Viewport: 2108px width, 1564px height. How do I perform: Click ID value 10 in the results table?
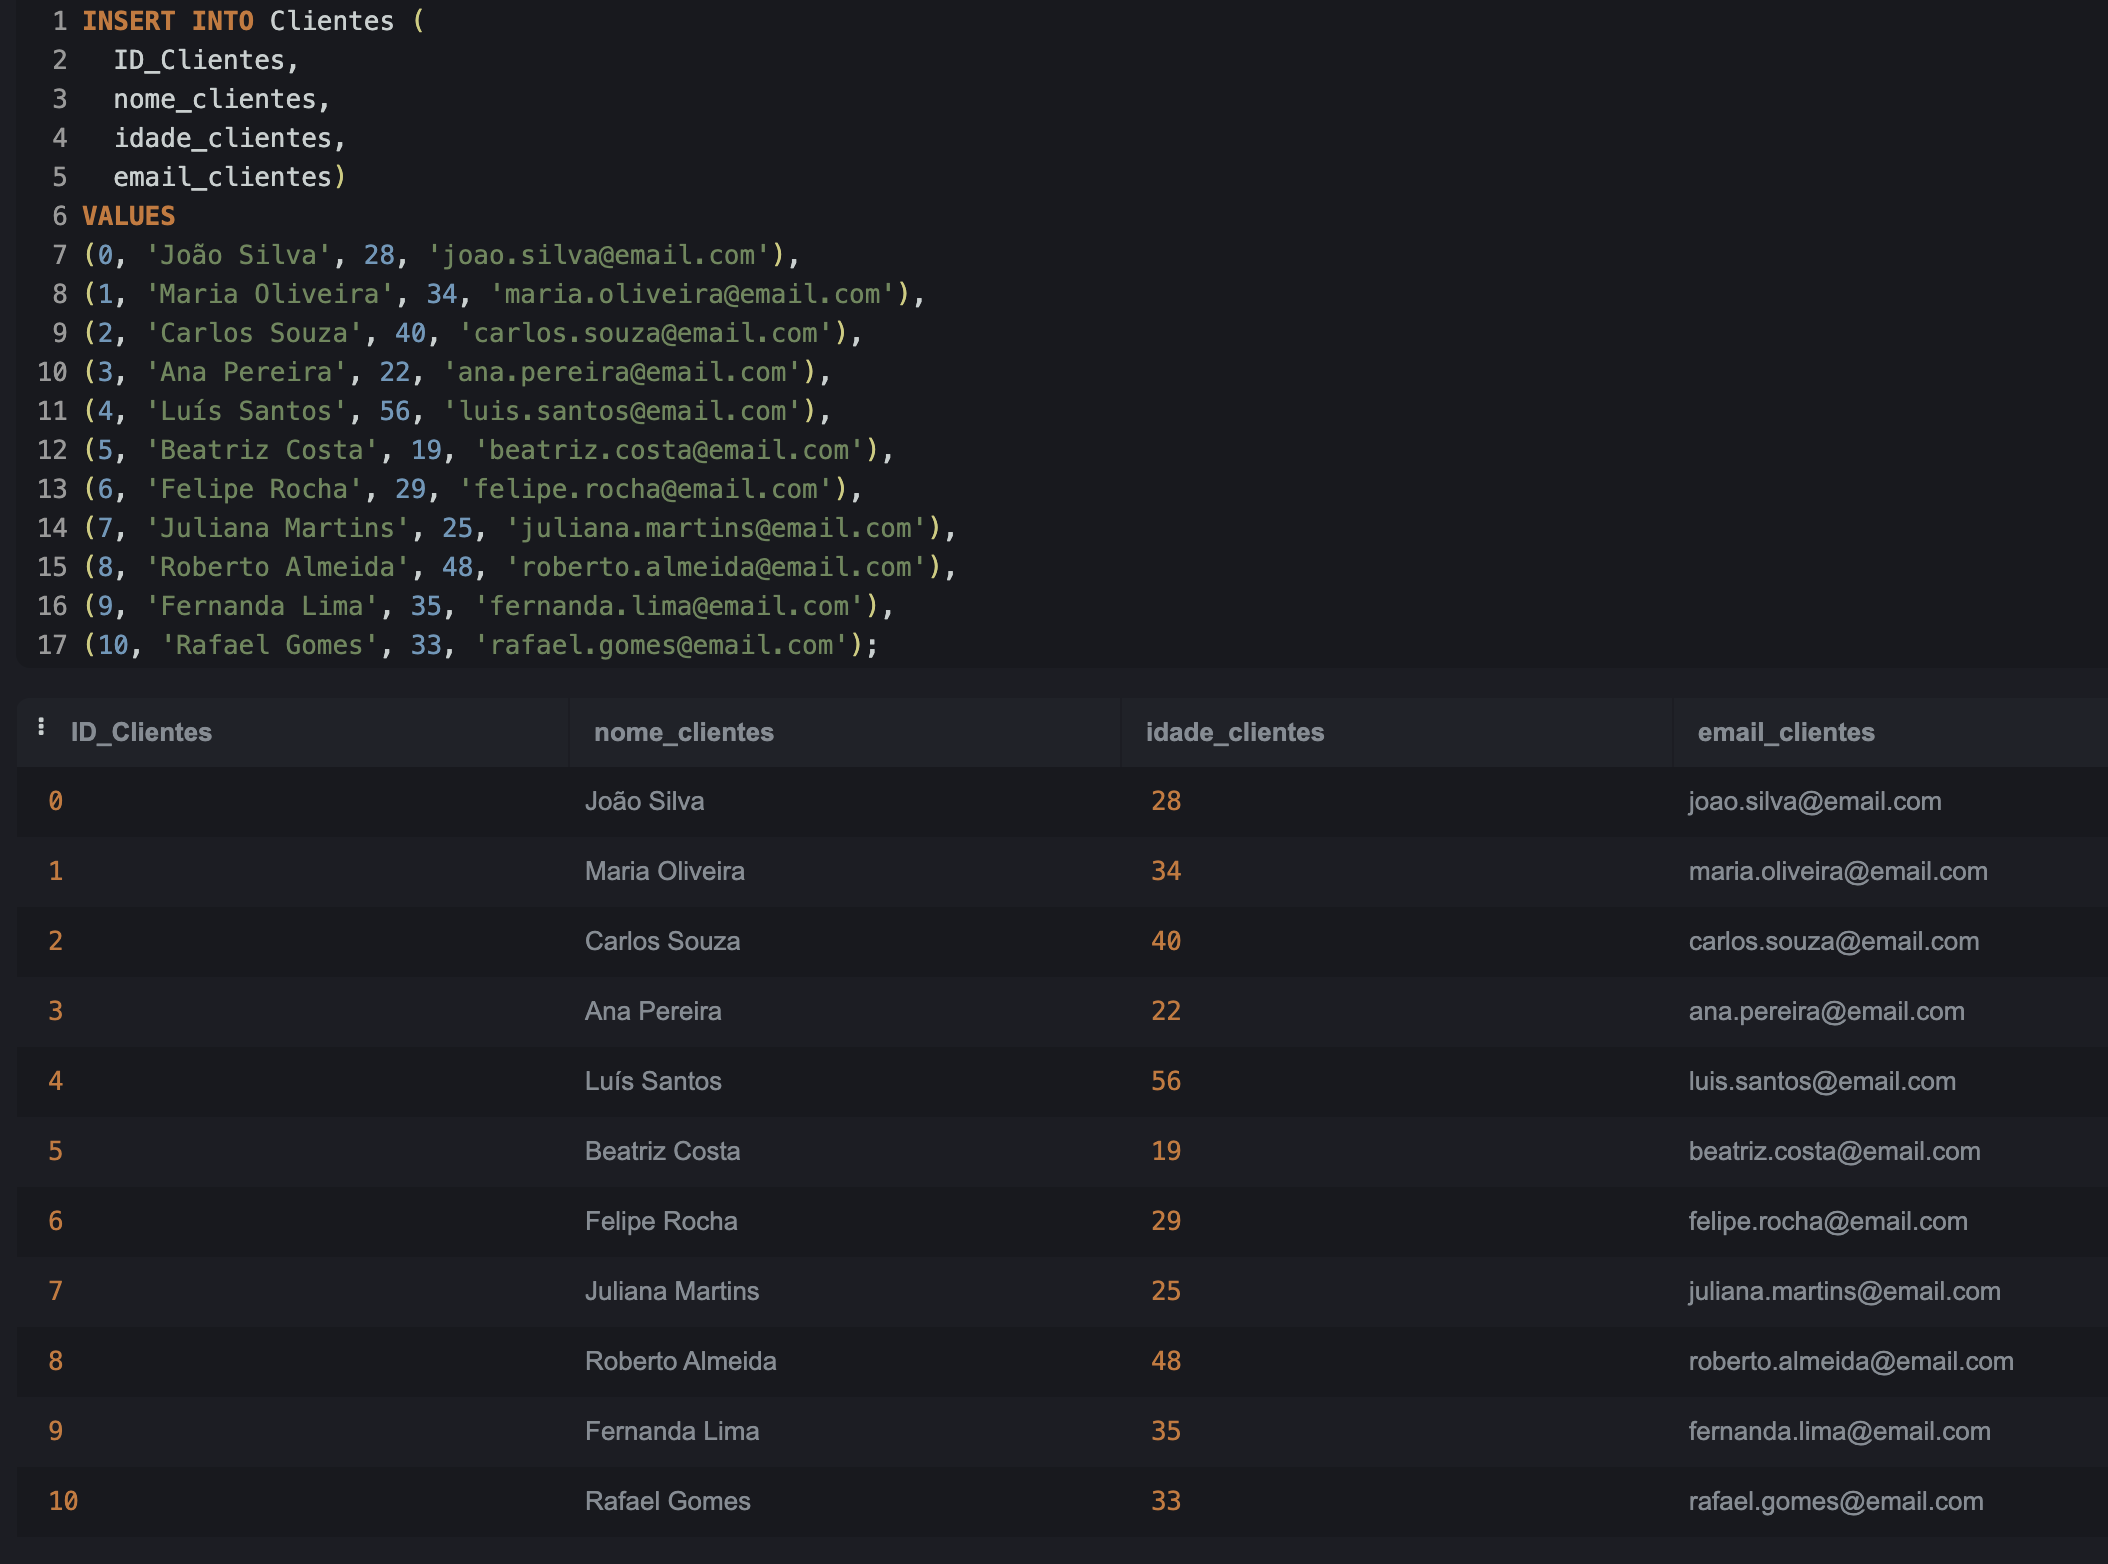[x=63, y=1501]
